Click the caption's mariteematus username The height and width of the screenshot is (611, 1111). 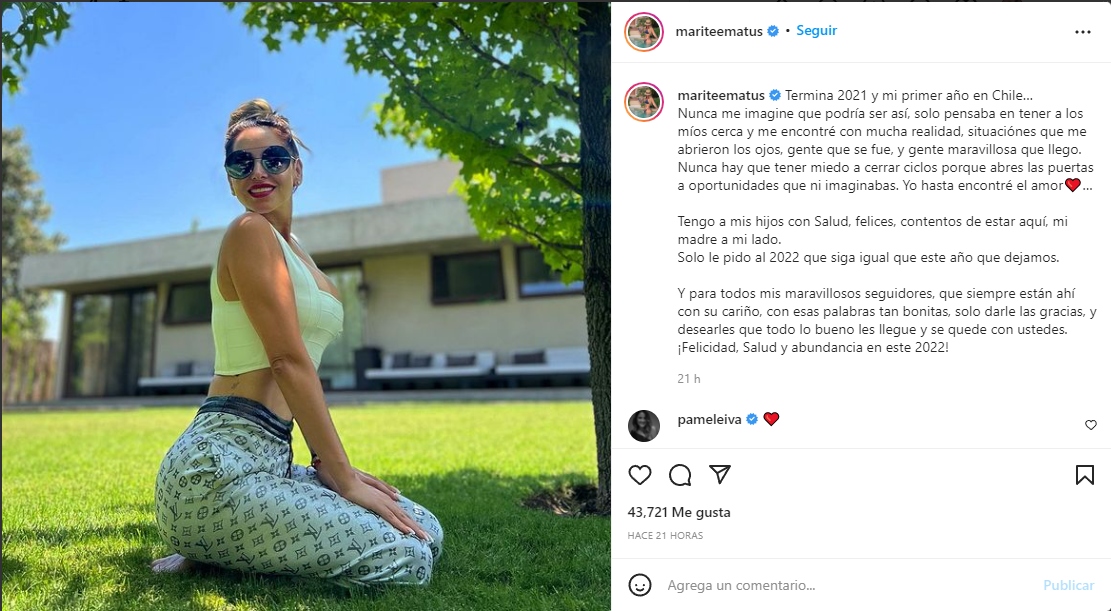point(721,95)
